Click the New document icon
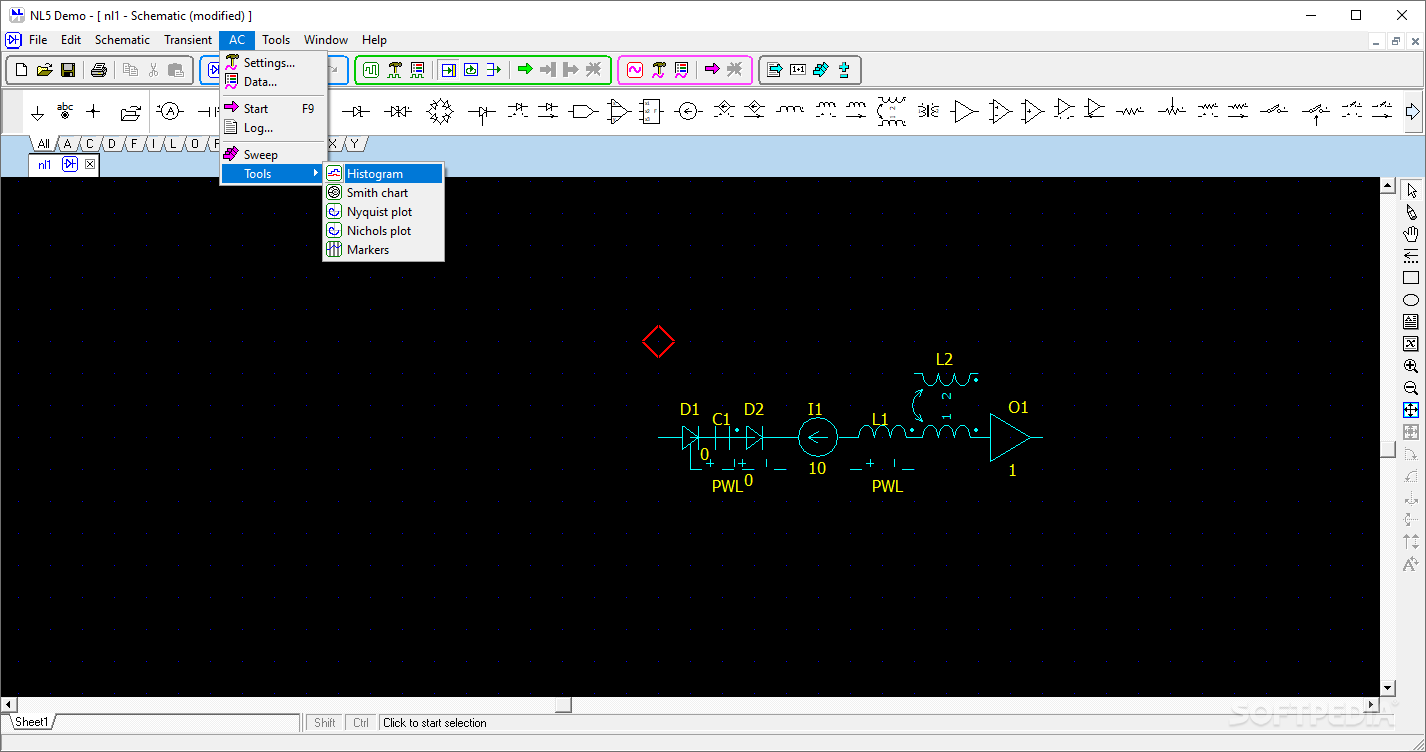The width and height of the screenshot is (1426, 752). (x=21, y=70)
